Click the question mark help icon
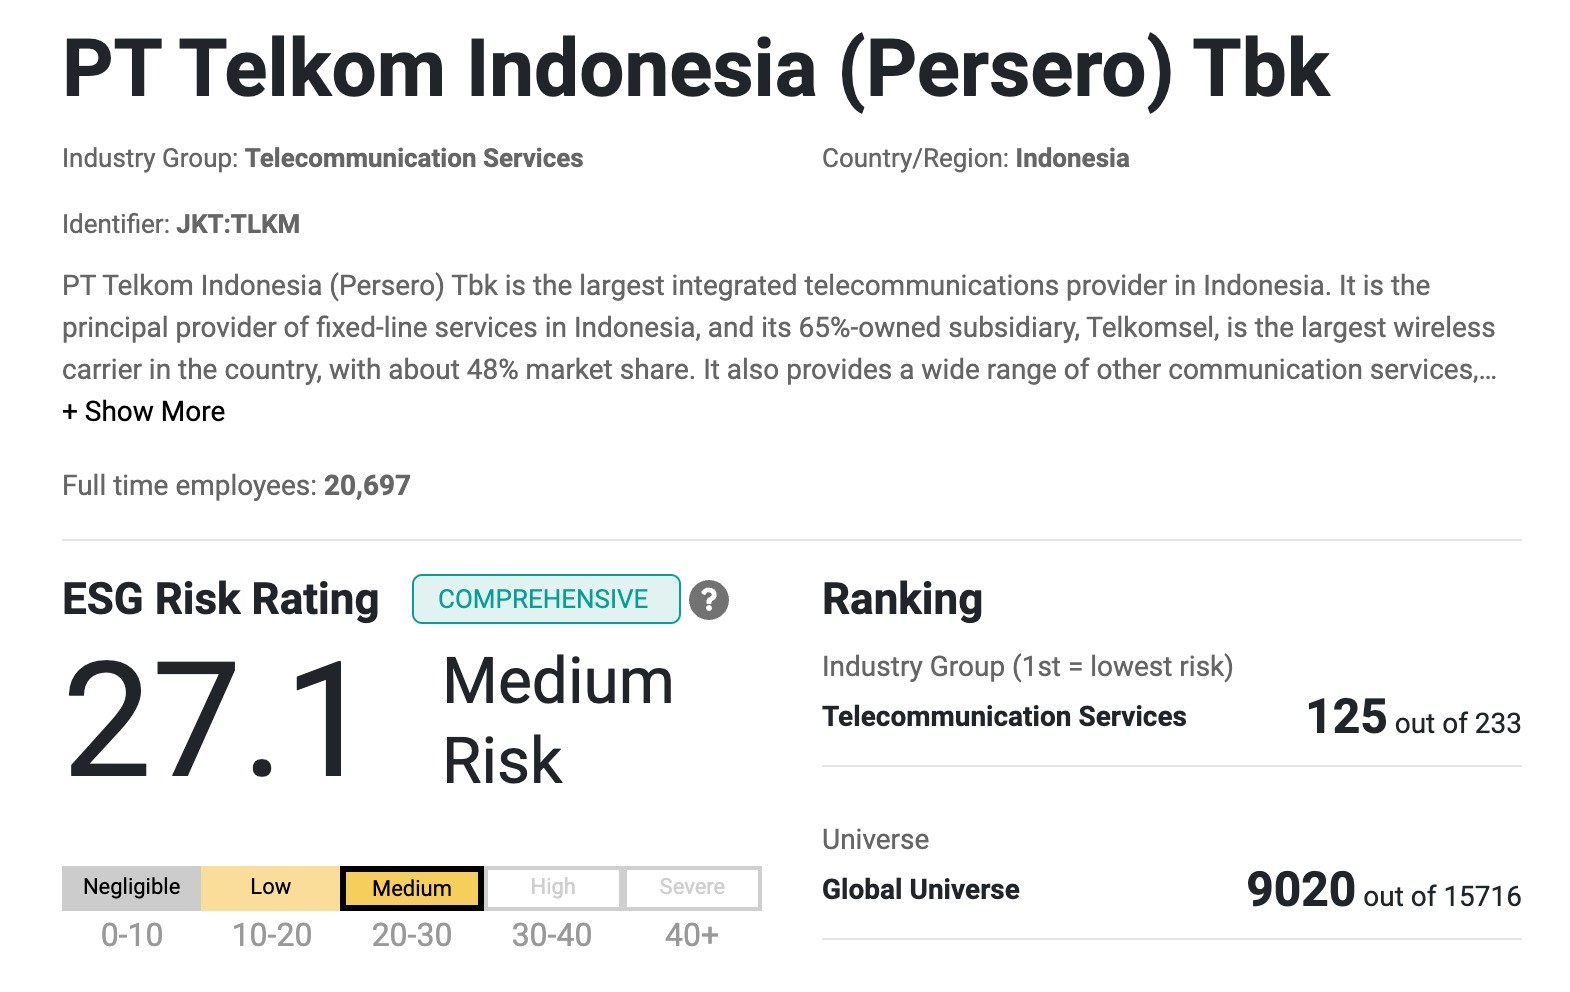This screenshot has width=1570, height=992. 709,600
